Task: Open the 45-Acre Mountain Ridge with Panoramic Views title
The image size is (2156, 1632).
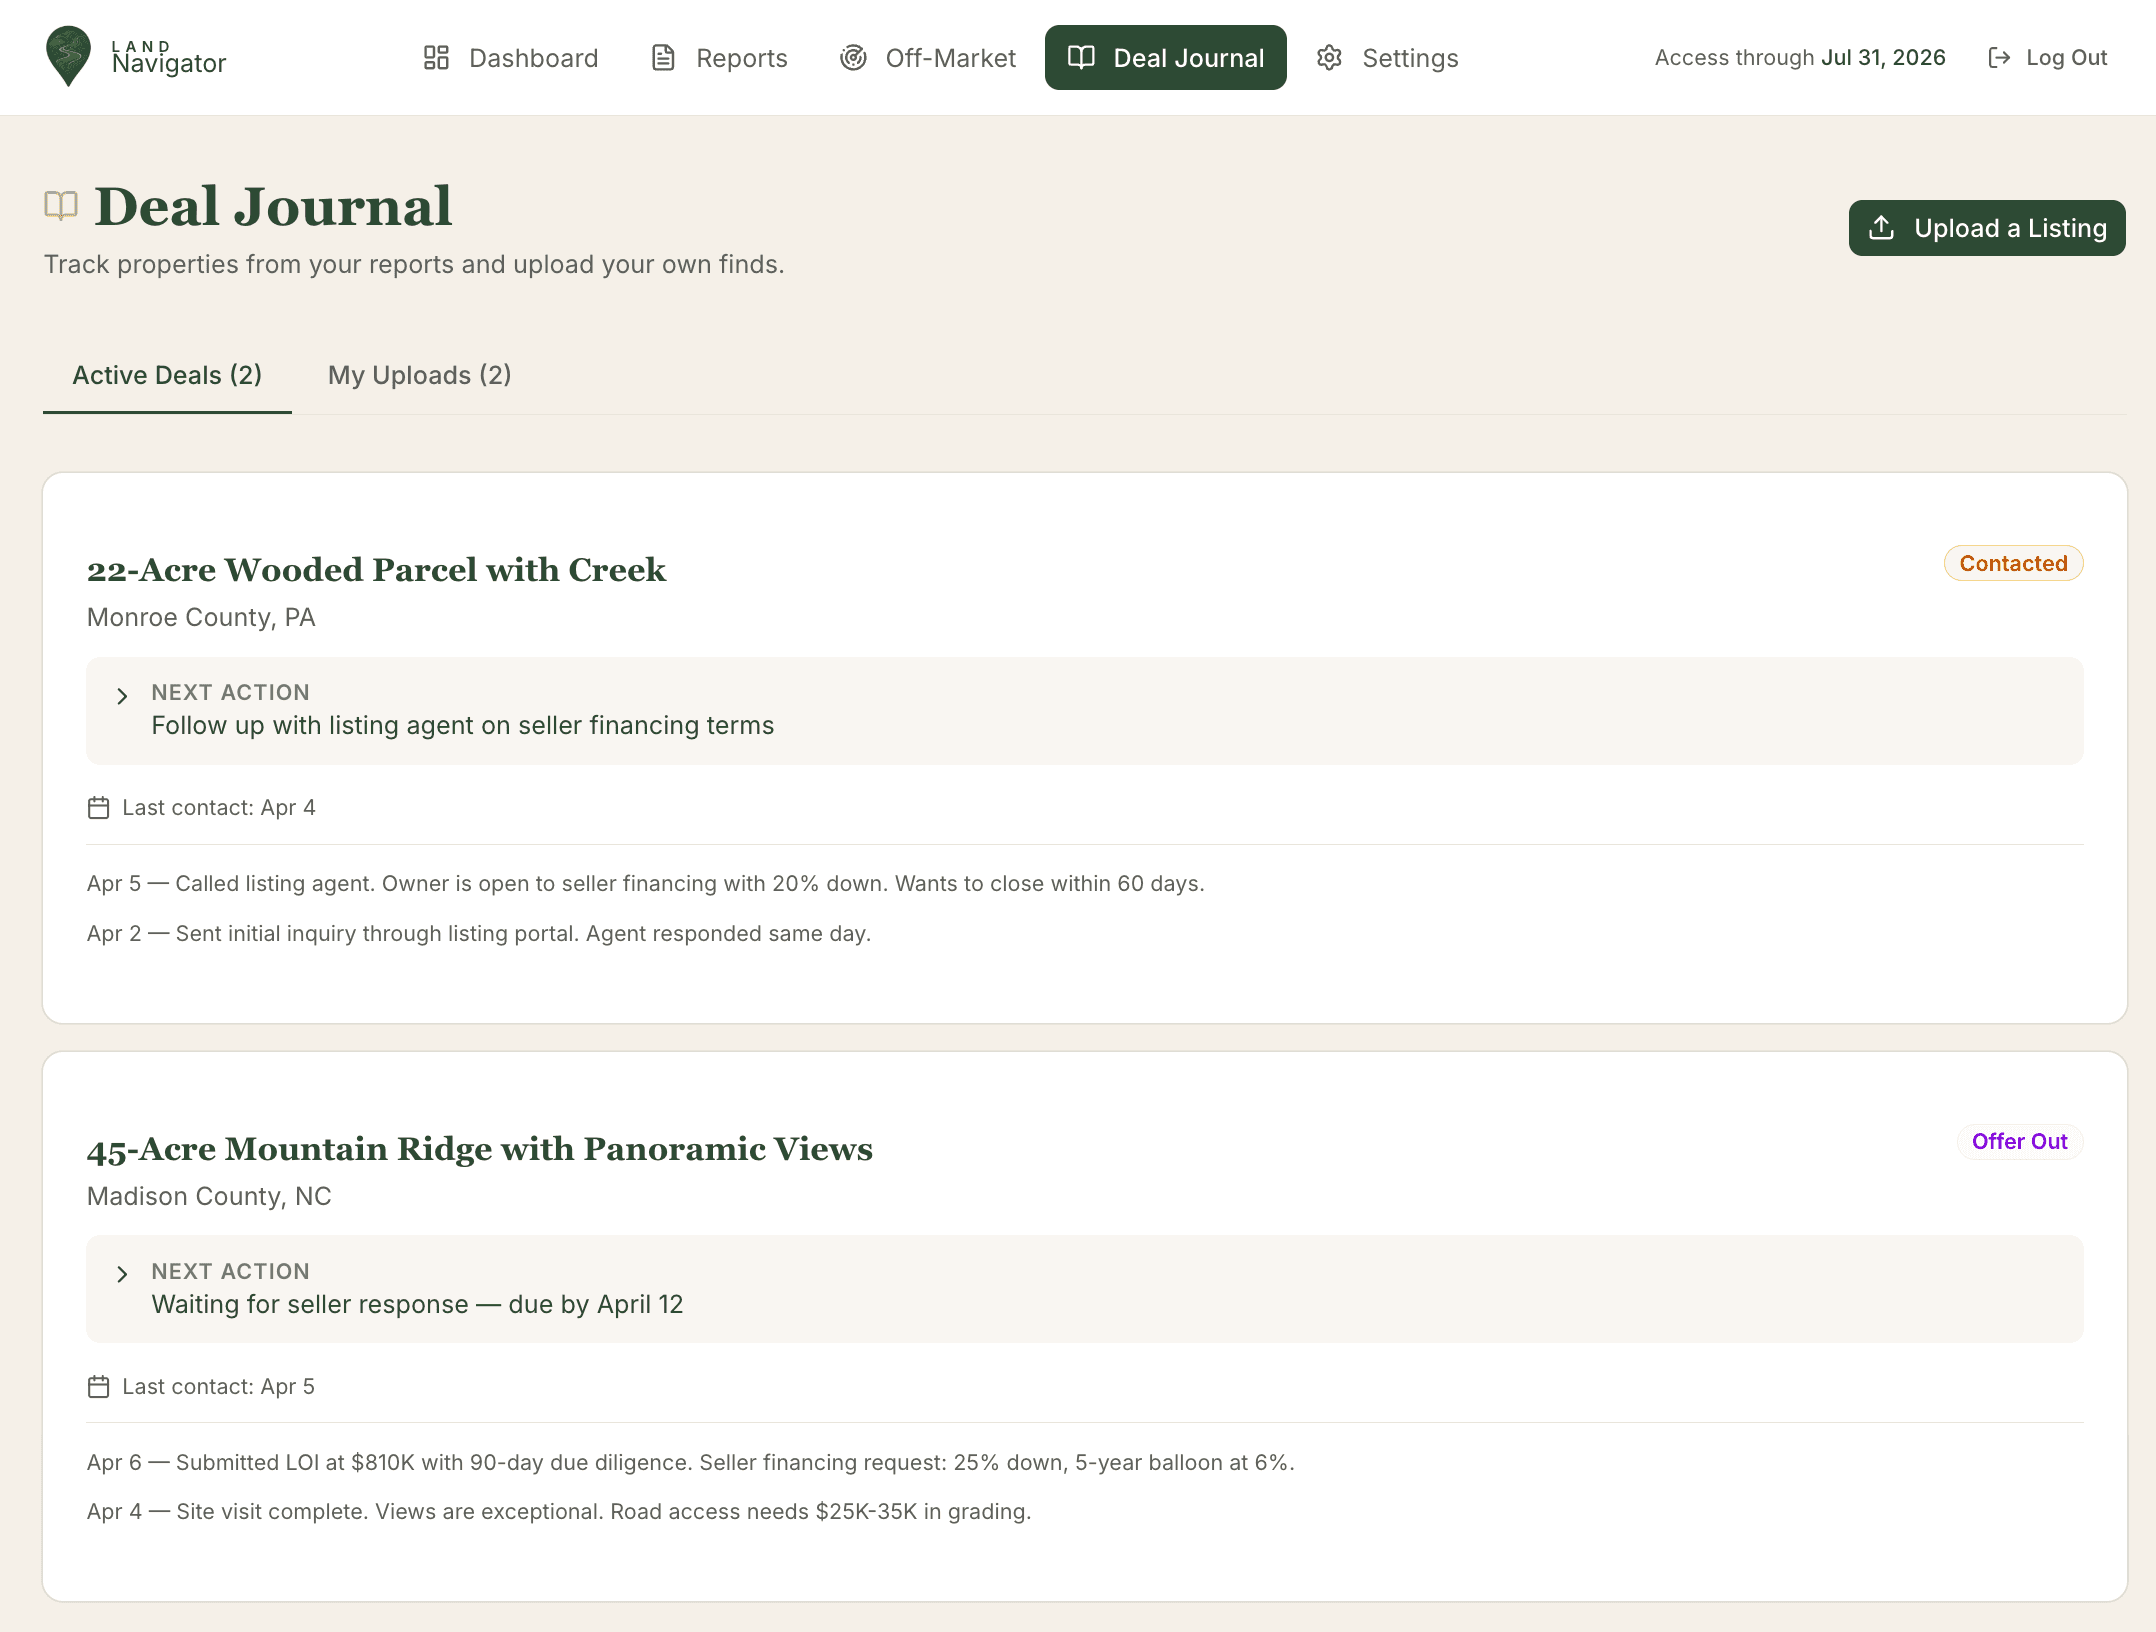Action: (480, 1149)
